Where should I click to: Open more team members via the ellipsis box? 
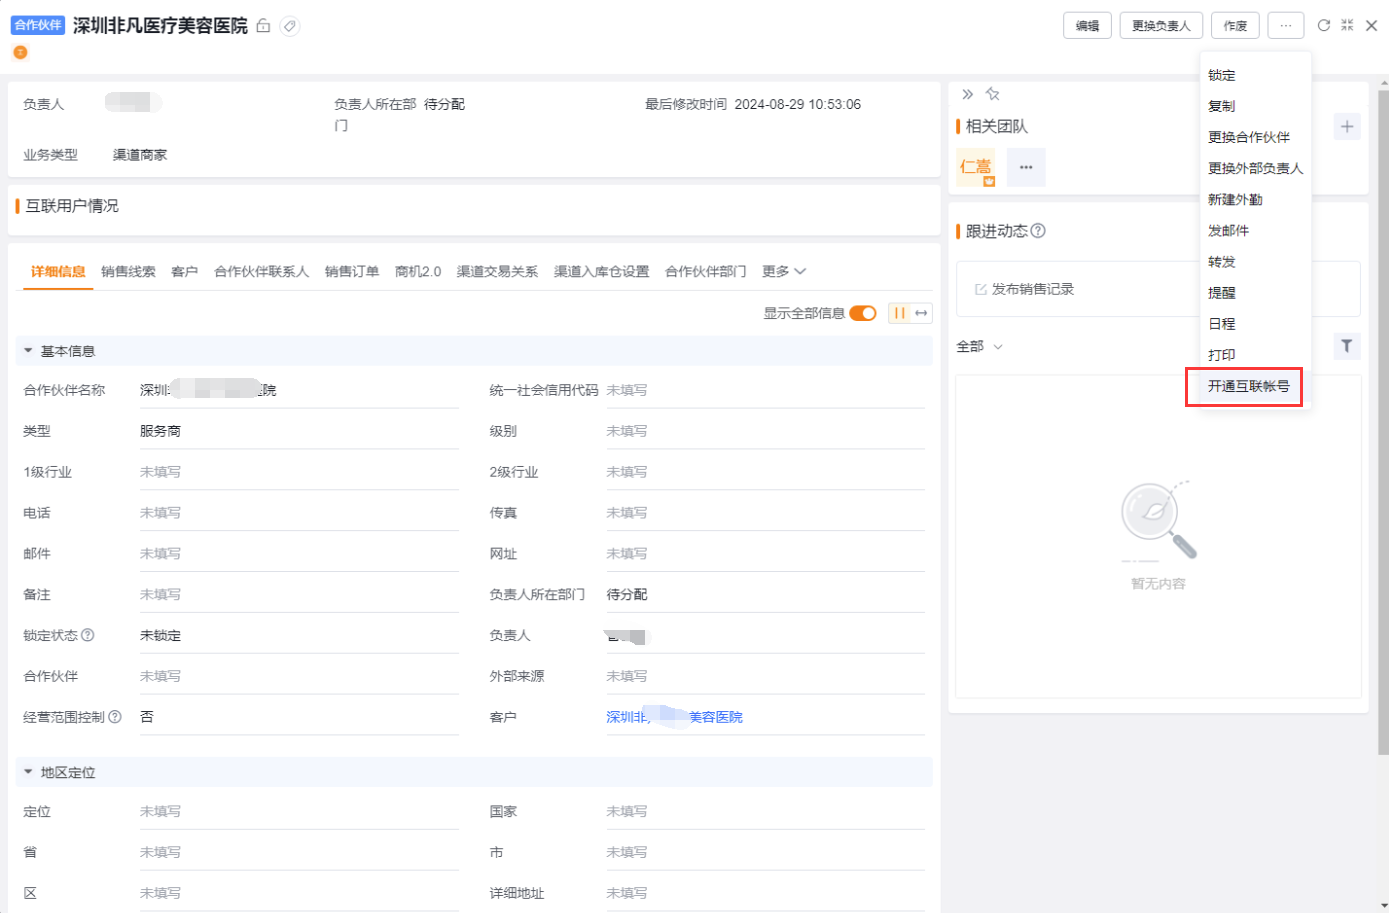[1026, 167]
